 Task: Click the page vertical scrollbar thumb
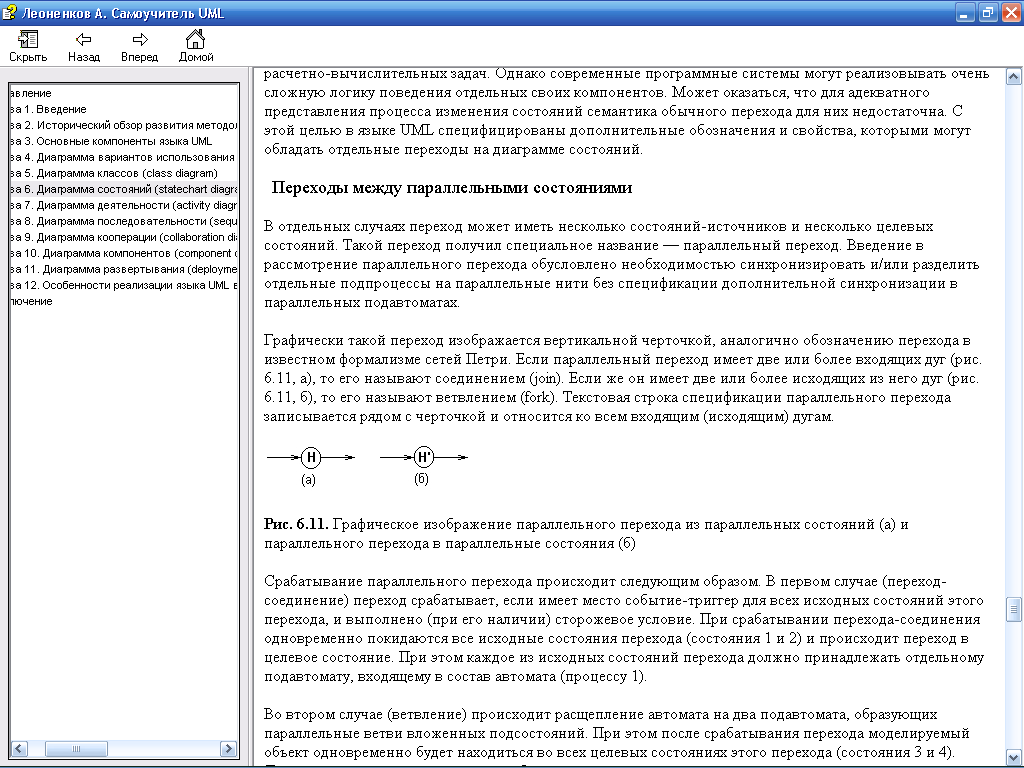point(1014,610)
